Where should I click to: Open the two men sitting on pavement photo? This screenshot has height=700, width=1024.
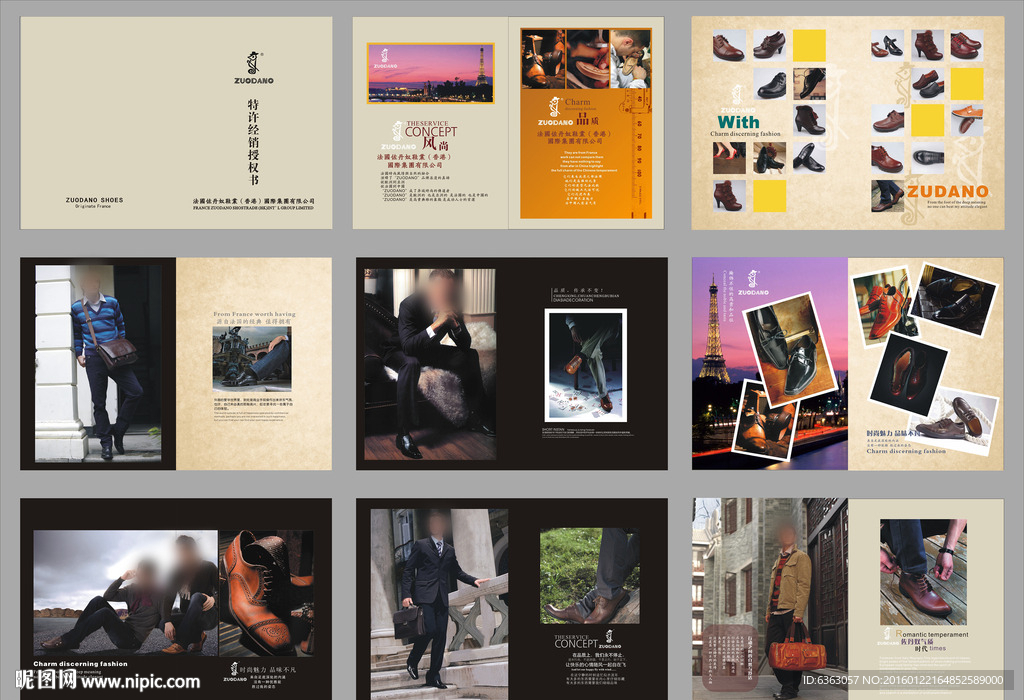tap(125, 593)
